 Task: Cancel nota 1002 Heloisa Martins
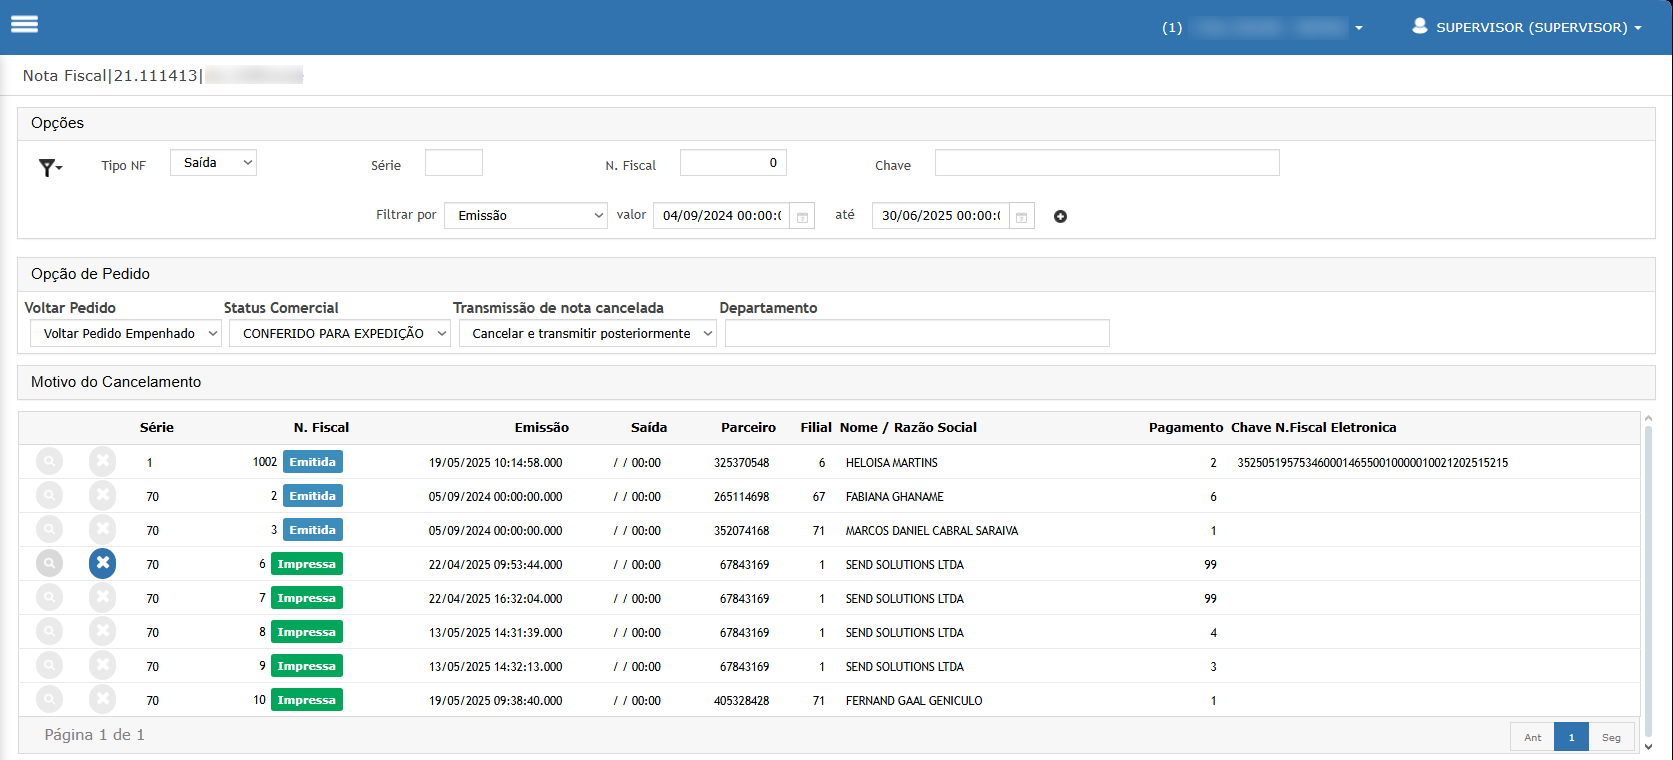tap(102, 461)
